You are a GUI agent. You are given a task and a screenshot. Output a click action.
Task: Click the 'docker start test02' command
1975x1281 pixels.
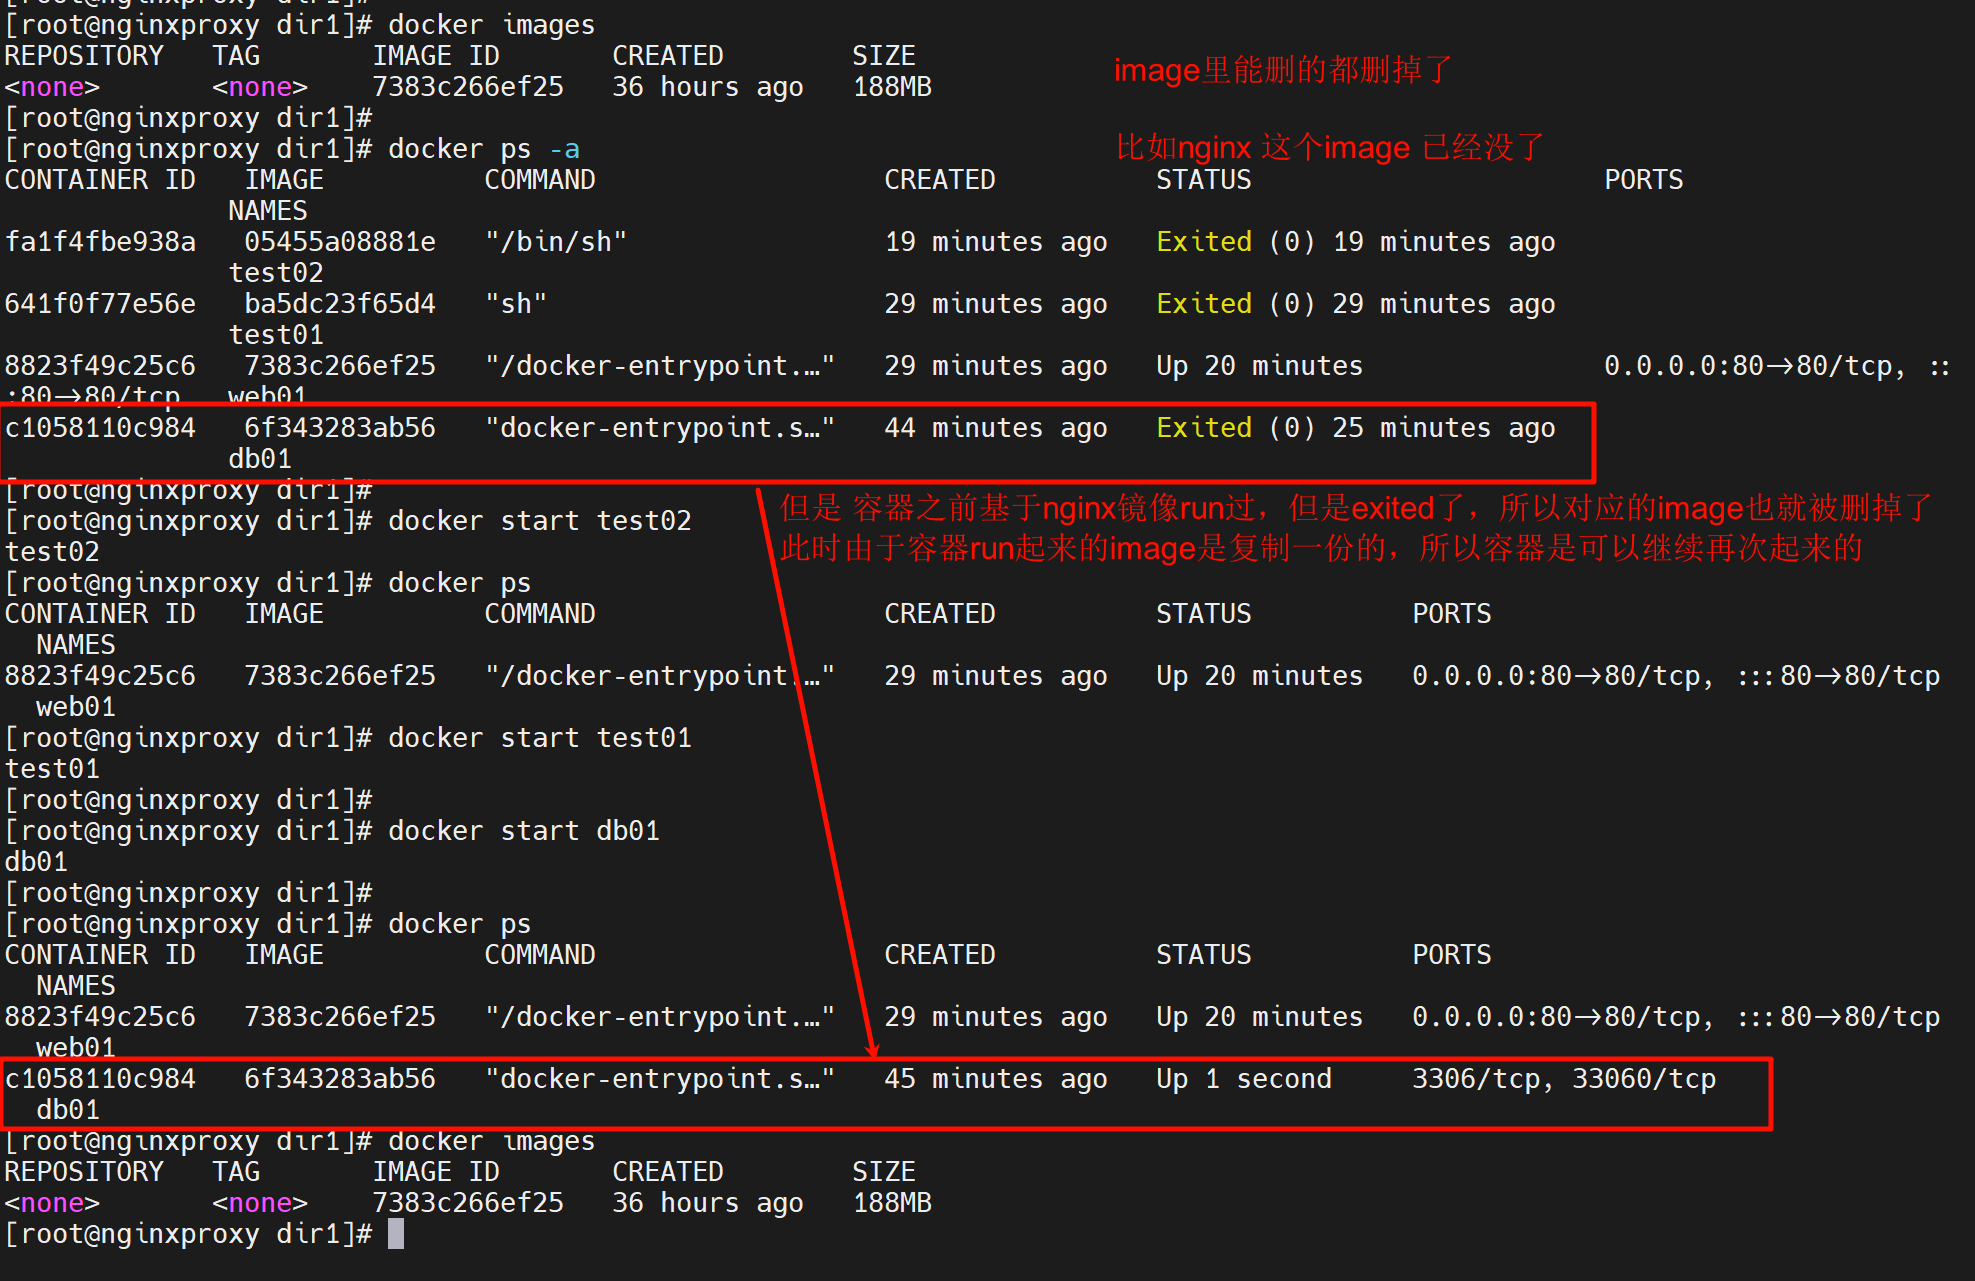(539, 521)
